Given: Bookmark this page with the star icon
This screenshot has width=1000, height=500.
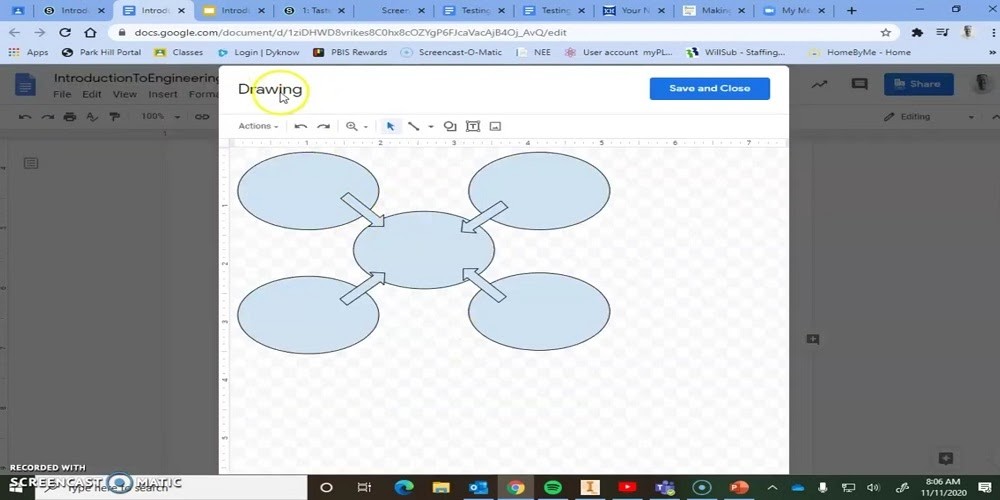Looking at the screenshot, I should pyautogui.click(x=885, y=32).
